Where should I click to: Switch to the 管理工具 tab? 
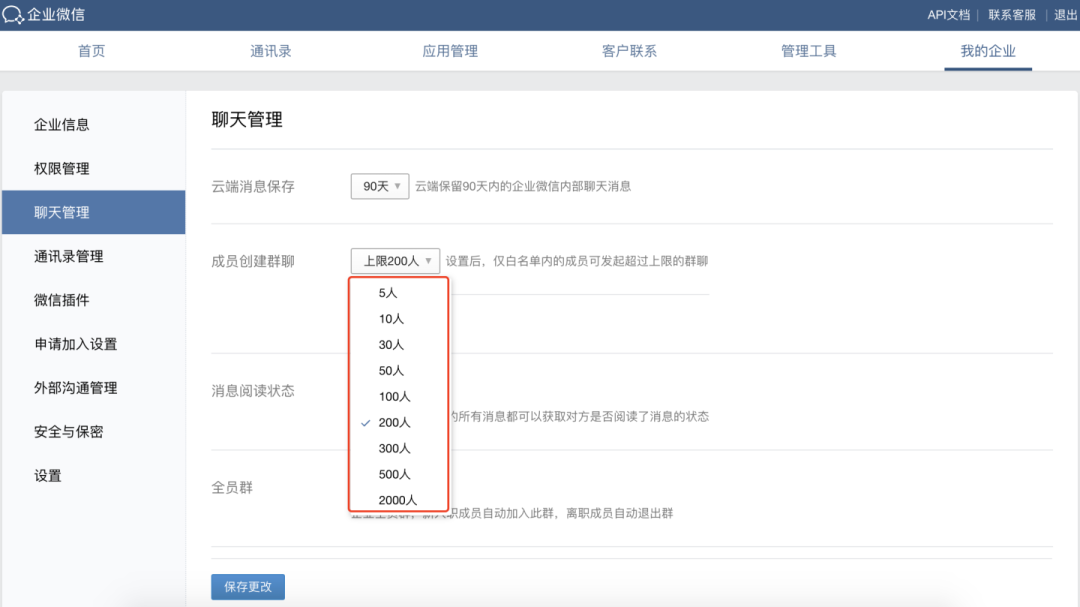click(808, 51)
